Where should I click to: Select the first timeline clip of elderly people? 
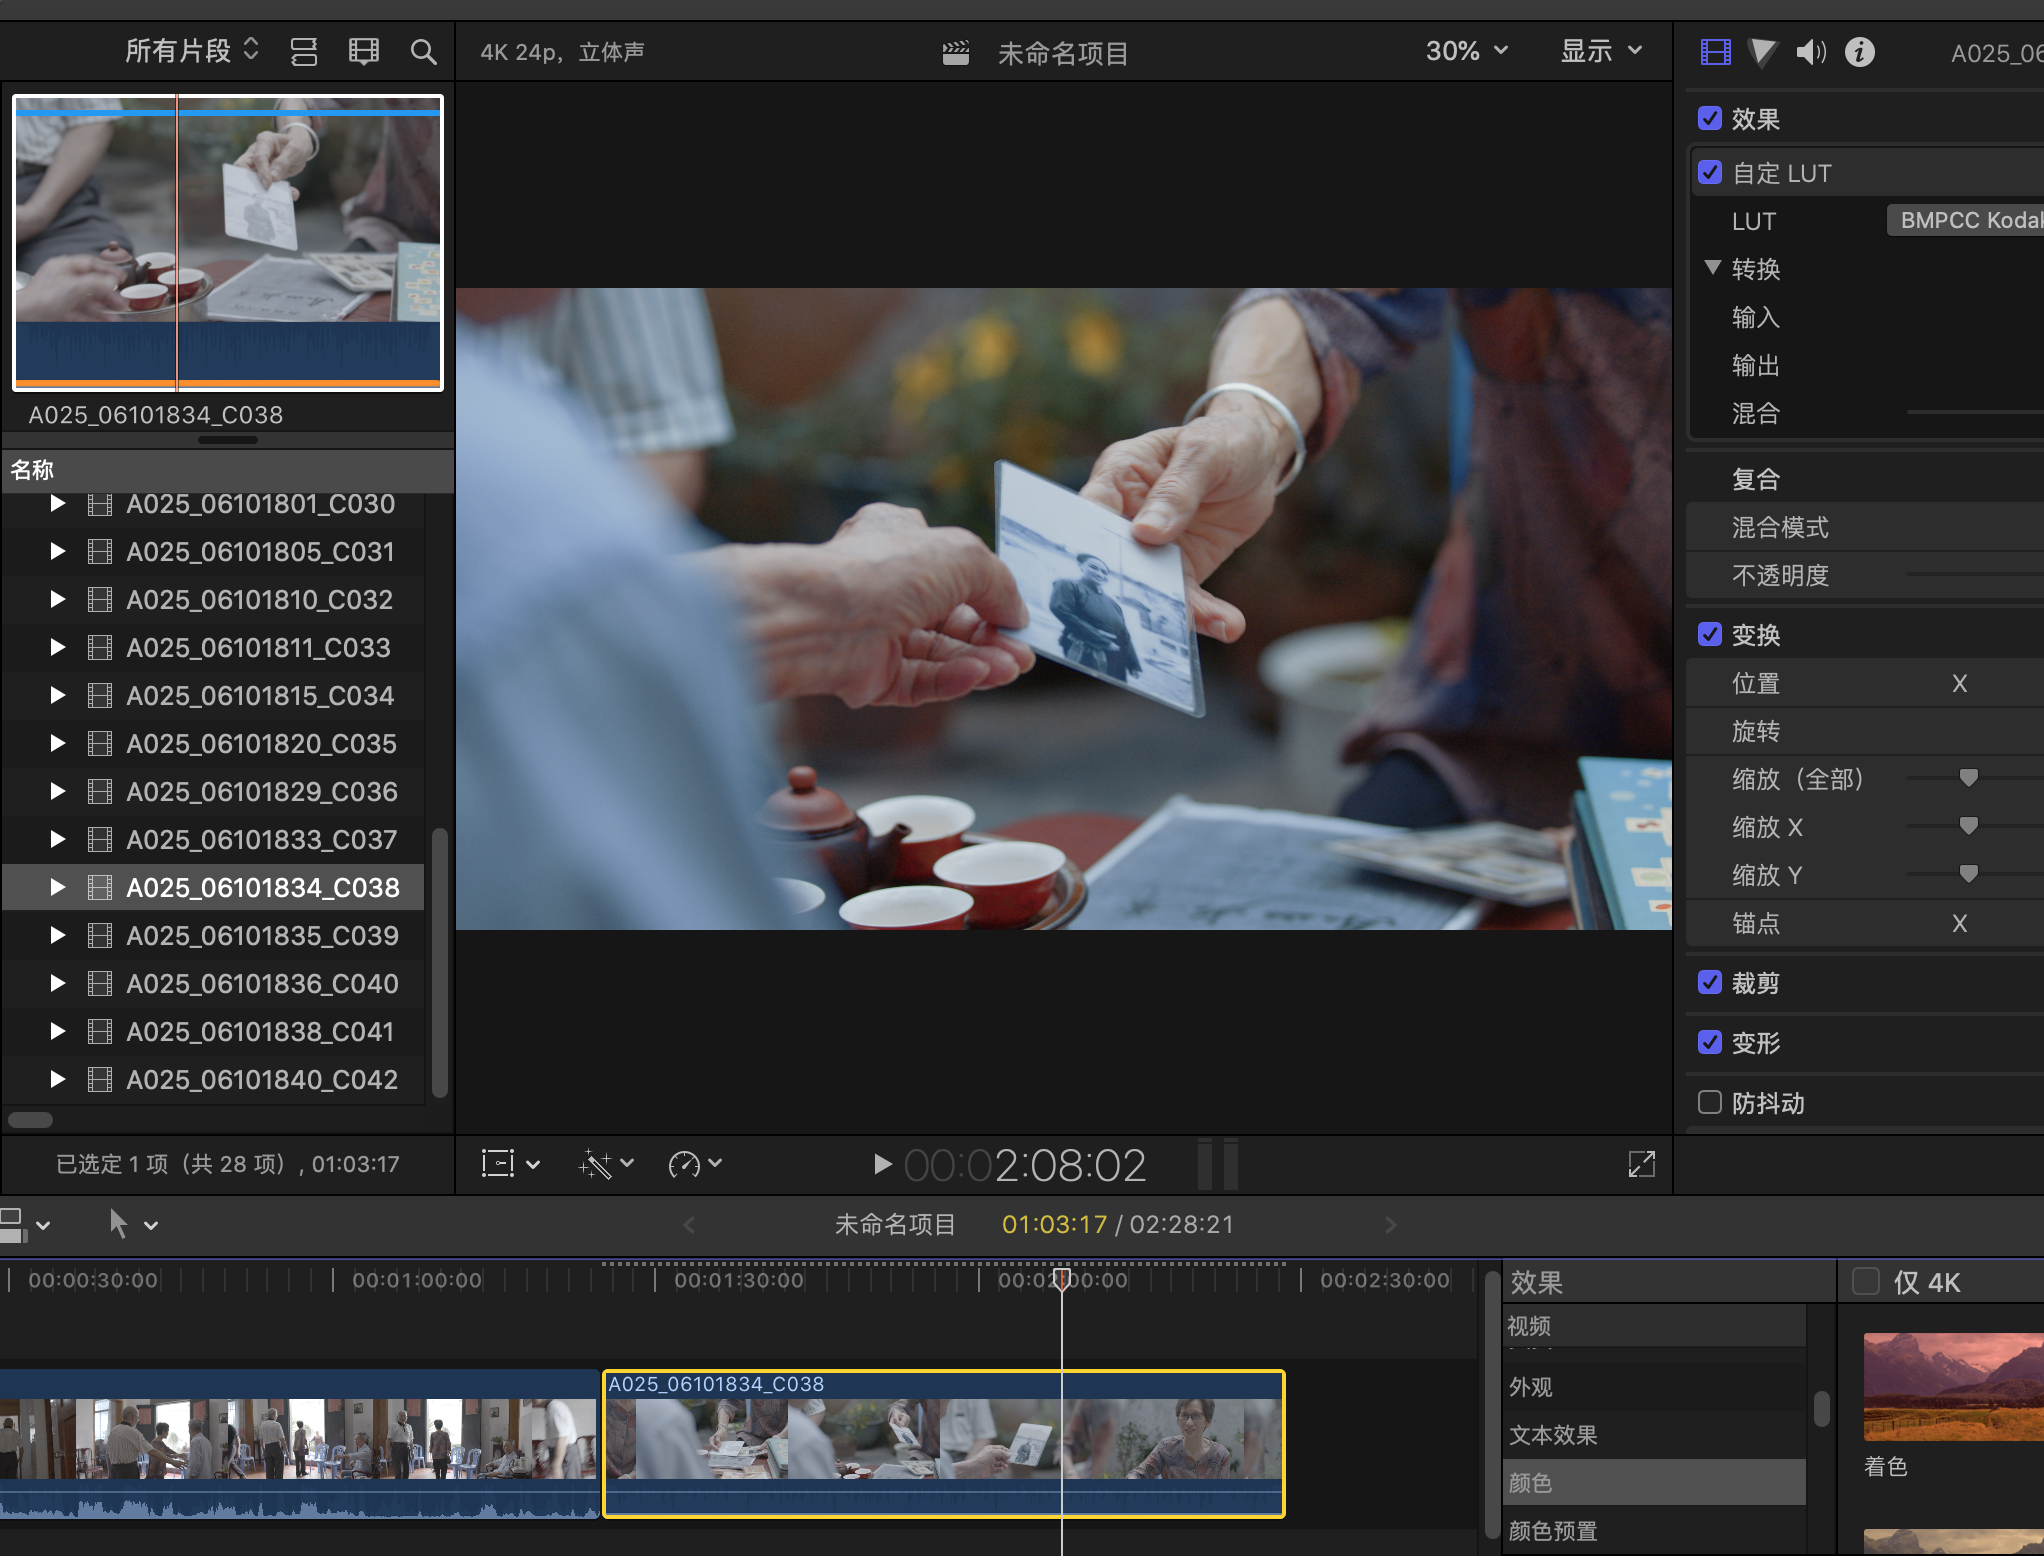coord(298,1443)
